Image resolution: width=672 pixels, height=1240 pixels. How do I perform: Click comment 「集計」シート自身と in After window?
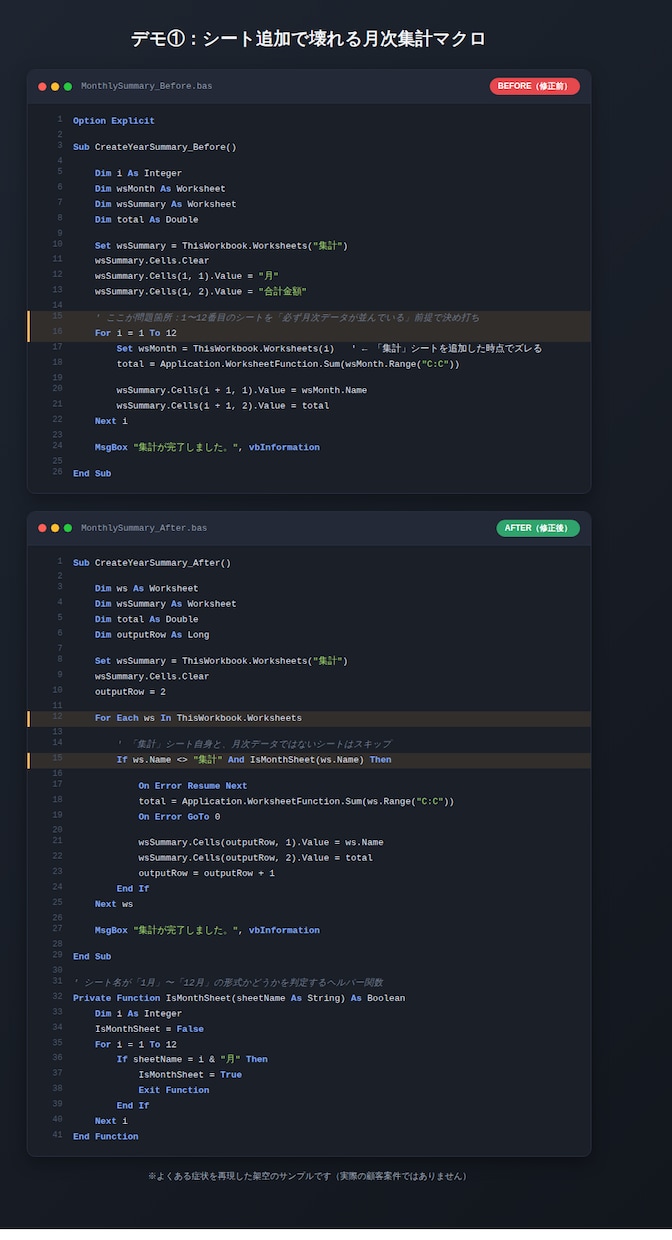click(254, 744)
